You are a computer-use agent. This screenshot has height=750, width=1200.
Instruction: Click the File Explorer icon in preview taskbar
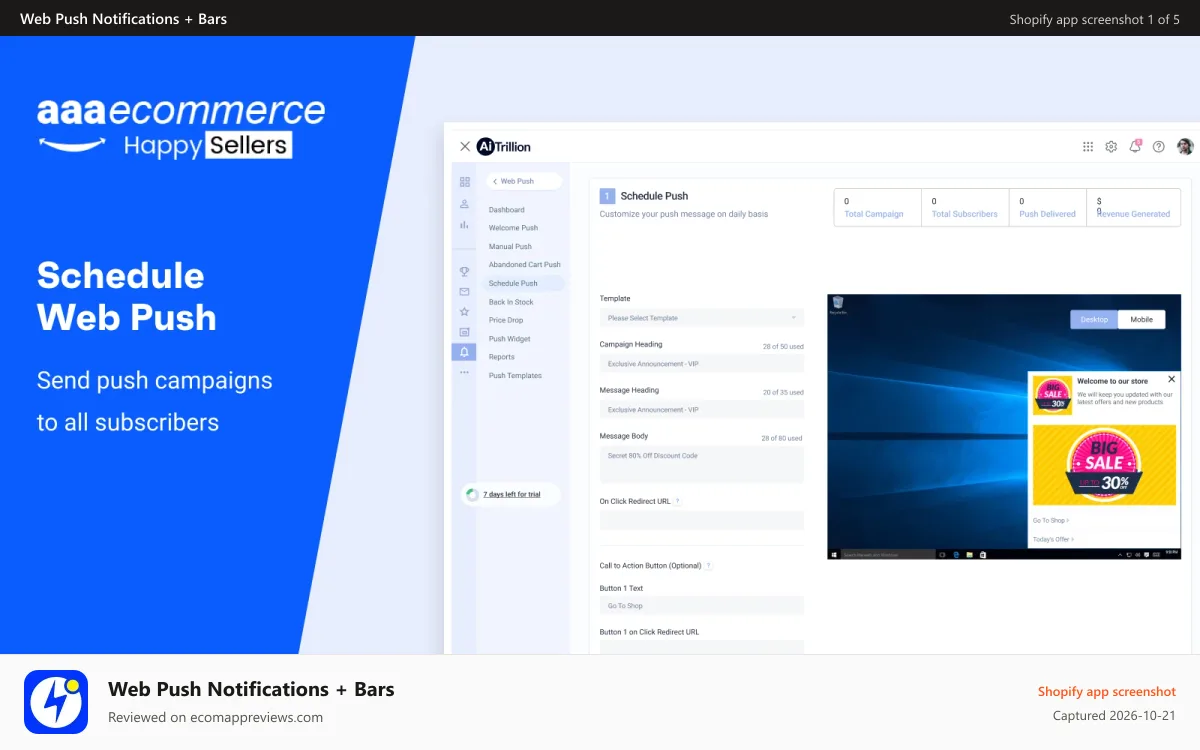970,554
